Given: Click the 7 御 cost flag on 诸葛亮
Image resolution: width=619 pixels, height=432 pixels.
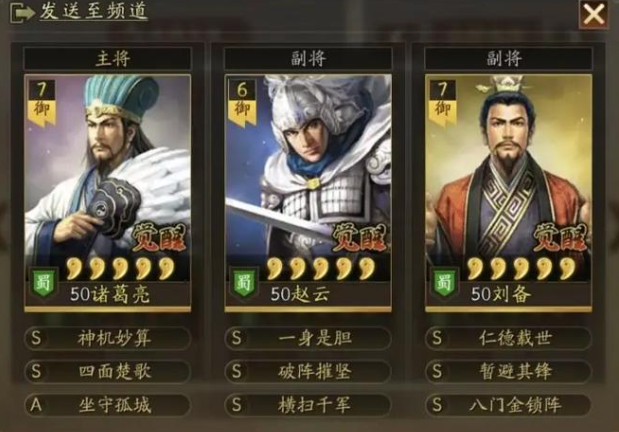Looking at the screenshot, I should [41, 102].
